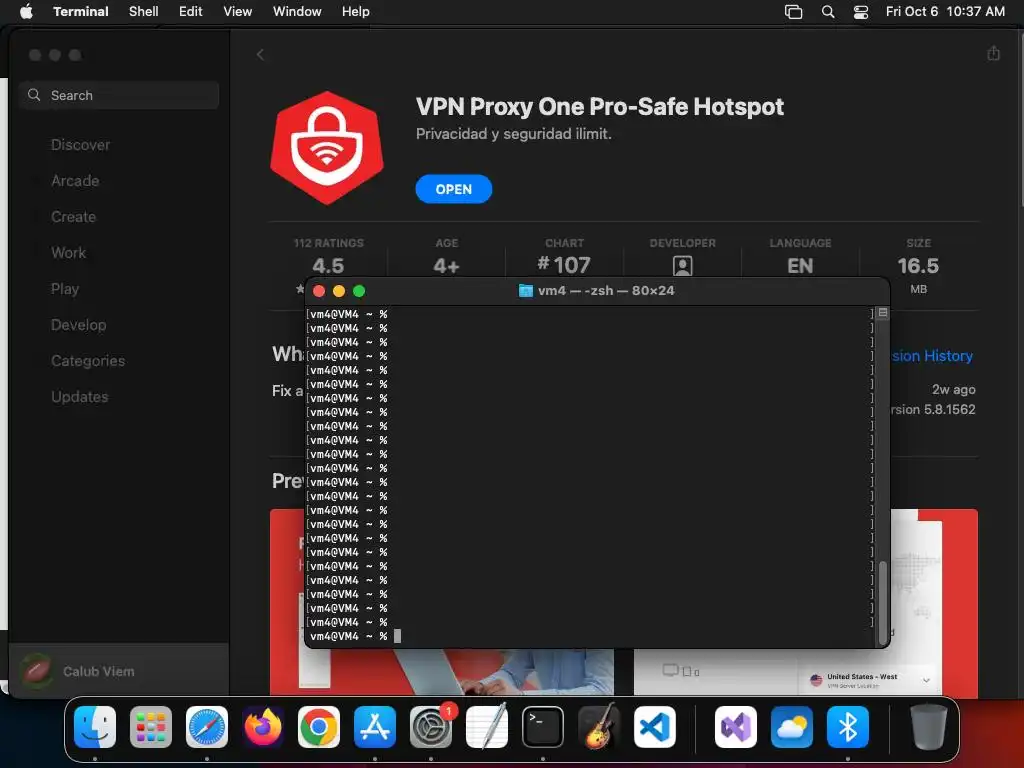The height and width of the screenshot is (768, 1024).
Task: Select Updates in App Store sidebar
Action: point(80,396)
